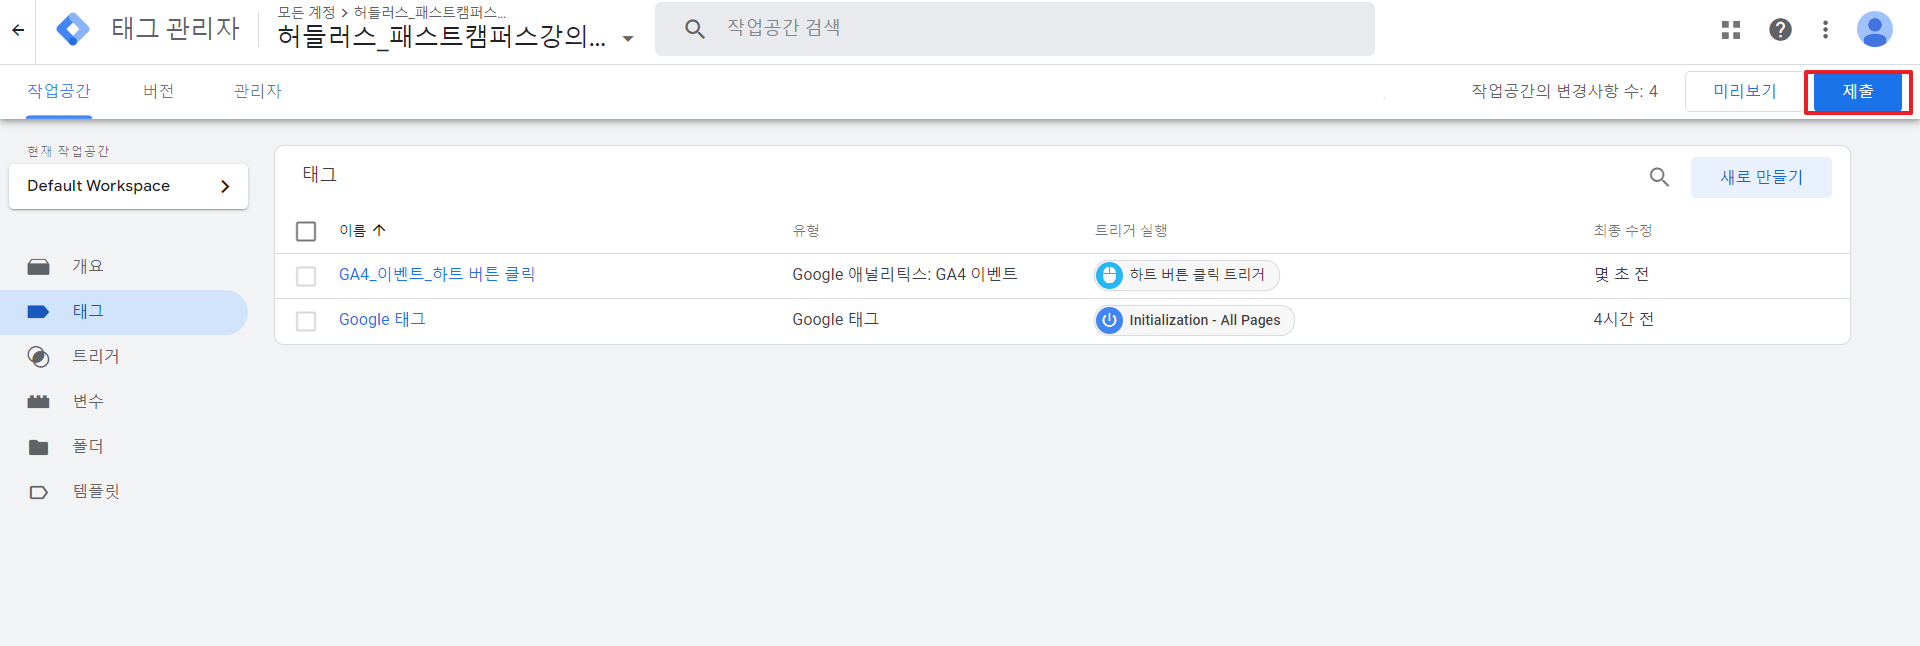The image size is (1920, 646).
Task: Click the 하트 버튼 클릭 트리거 chip
Action: coord(1187,275)
